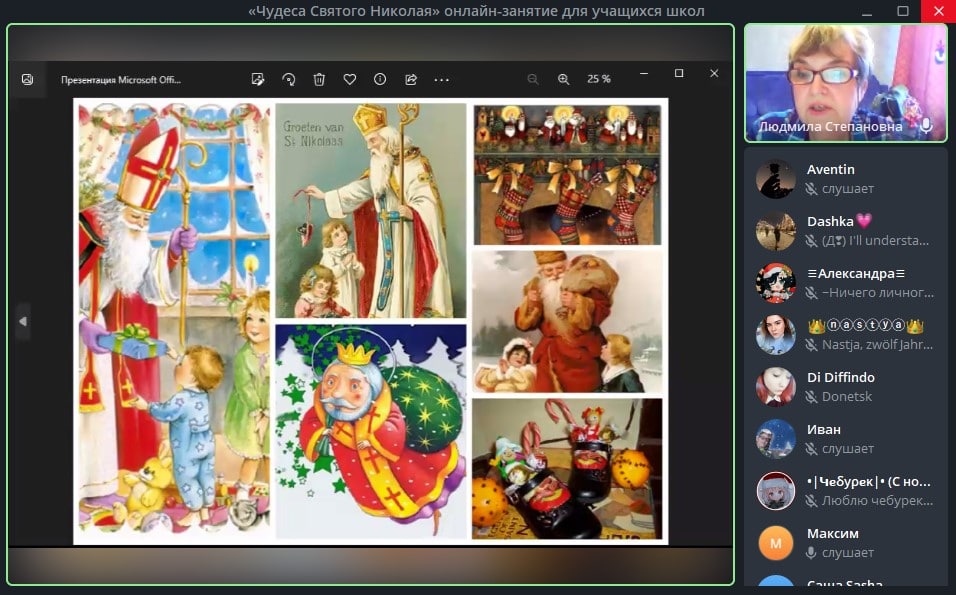The width and height of the screenshot is (956, 595).
Task: Click the microphone icon on Людмила Степановна's video
Action: 926,126
